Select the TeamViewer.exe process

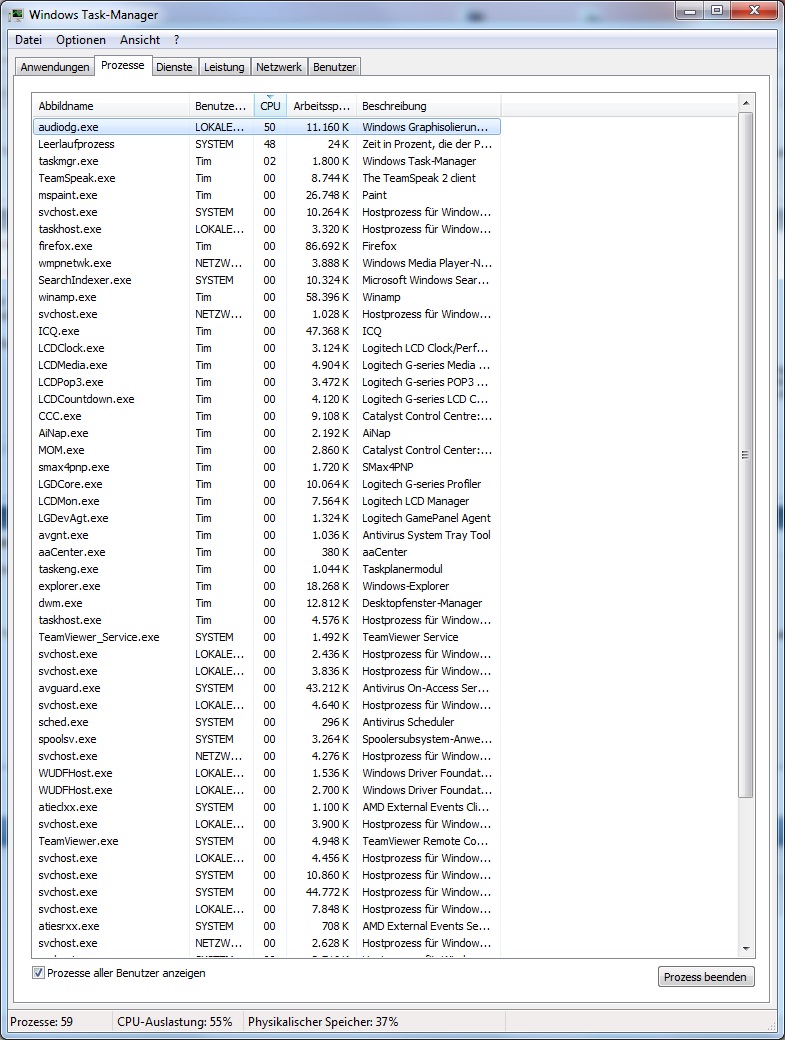pyautogui.click(x=267, y=841)
